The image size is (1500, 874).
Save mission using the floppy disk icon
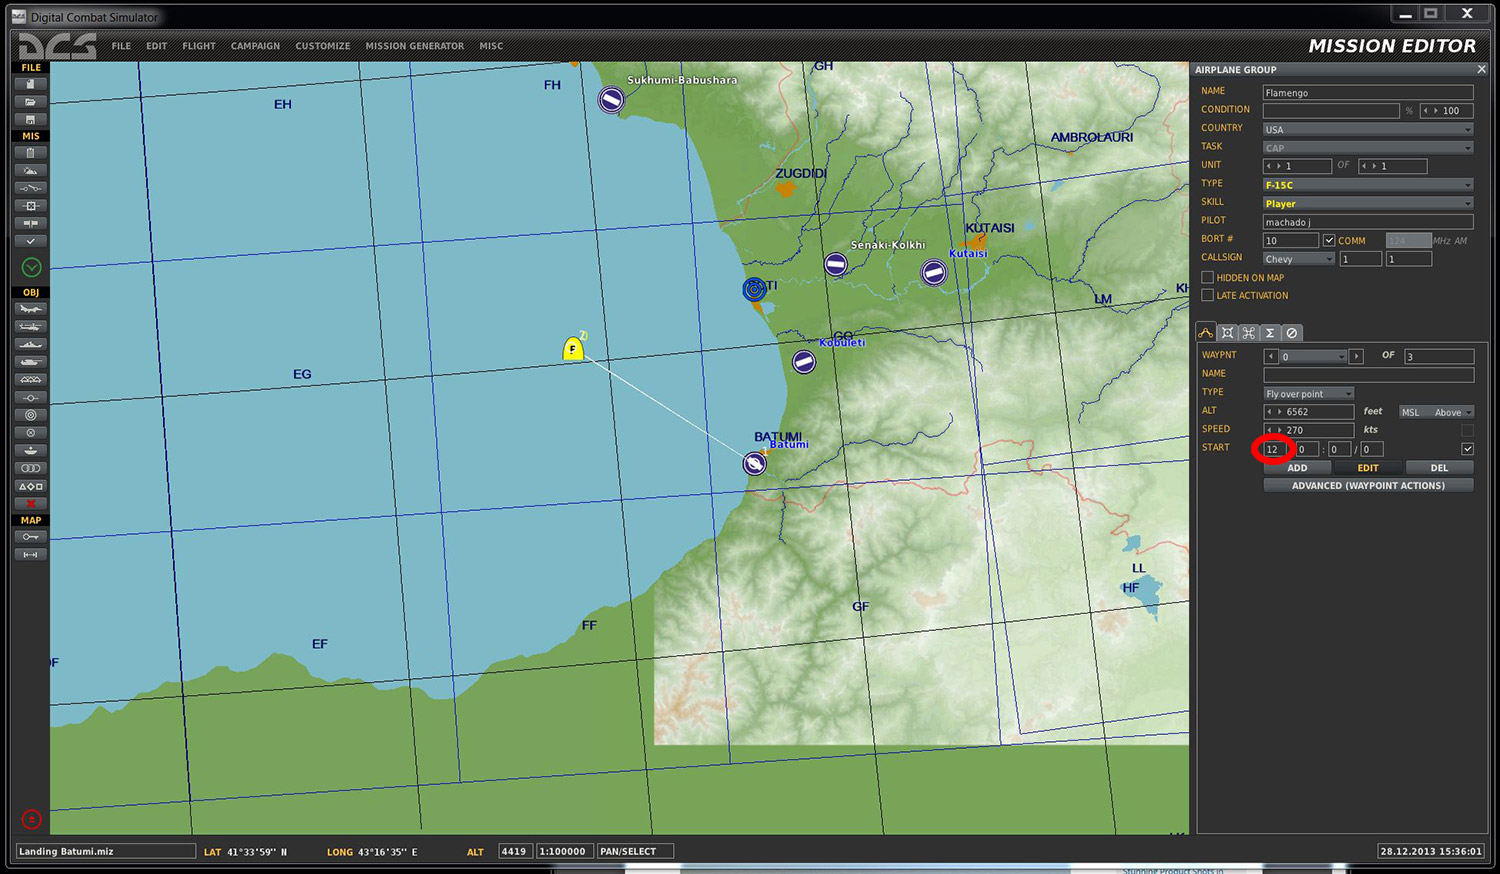(30, 119)
